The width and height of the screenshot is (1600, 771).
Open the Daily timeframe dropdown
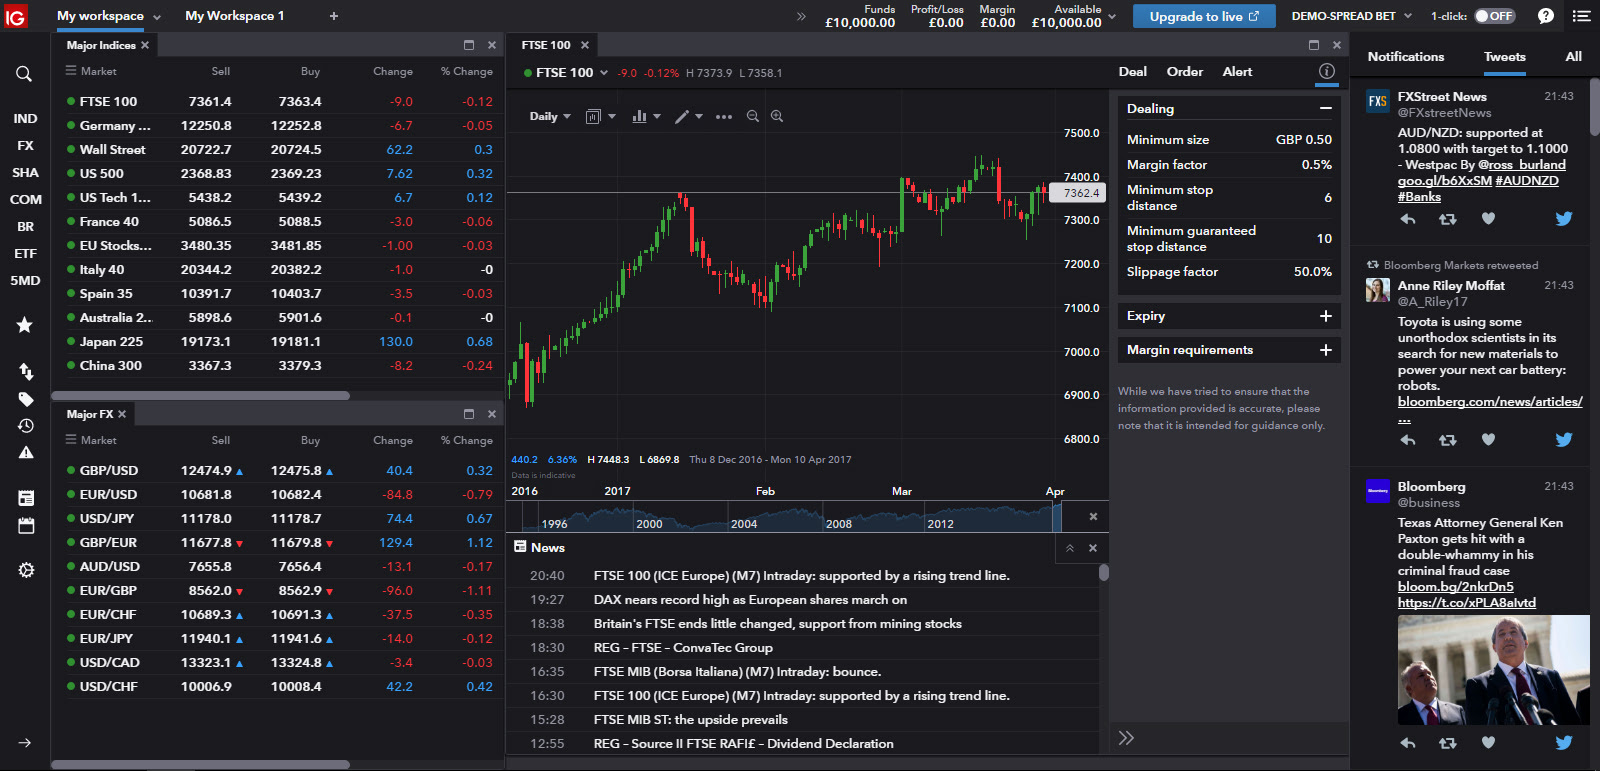(x=550, y=116)
